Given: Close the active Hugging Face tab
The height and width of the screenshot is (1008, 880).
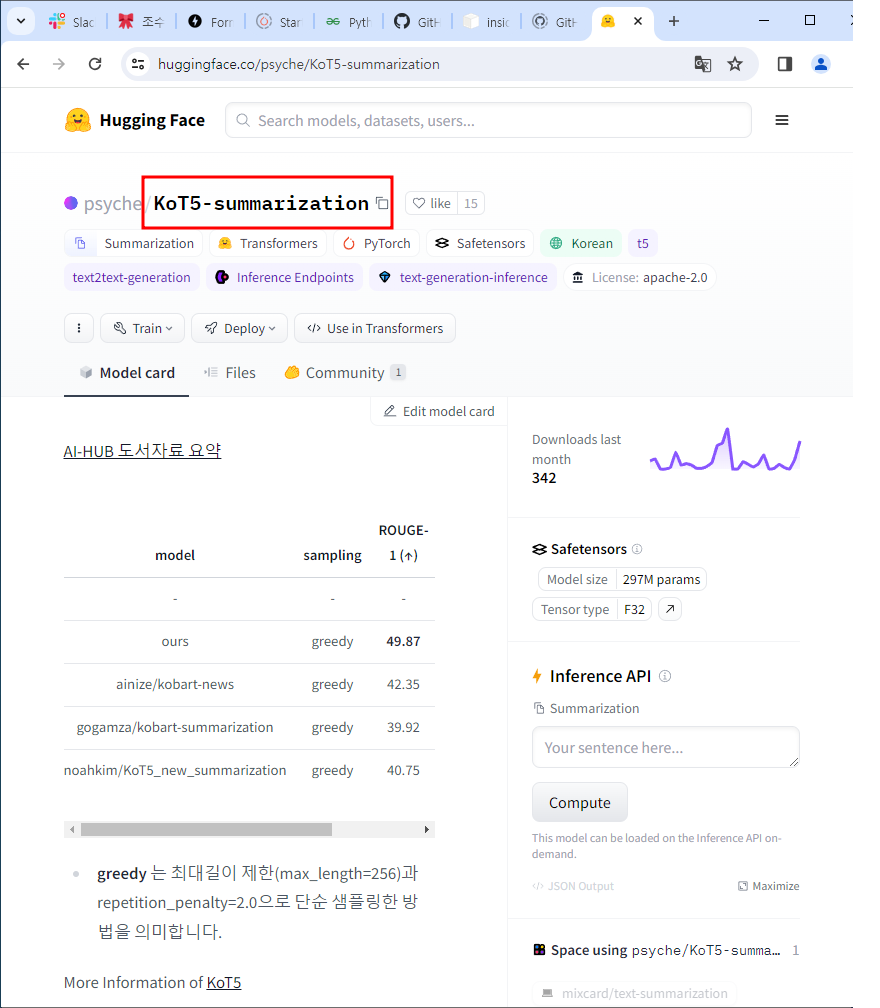Looking at the screenshot, I should tap(638, 21).
